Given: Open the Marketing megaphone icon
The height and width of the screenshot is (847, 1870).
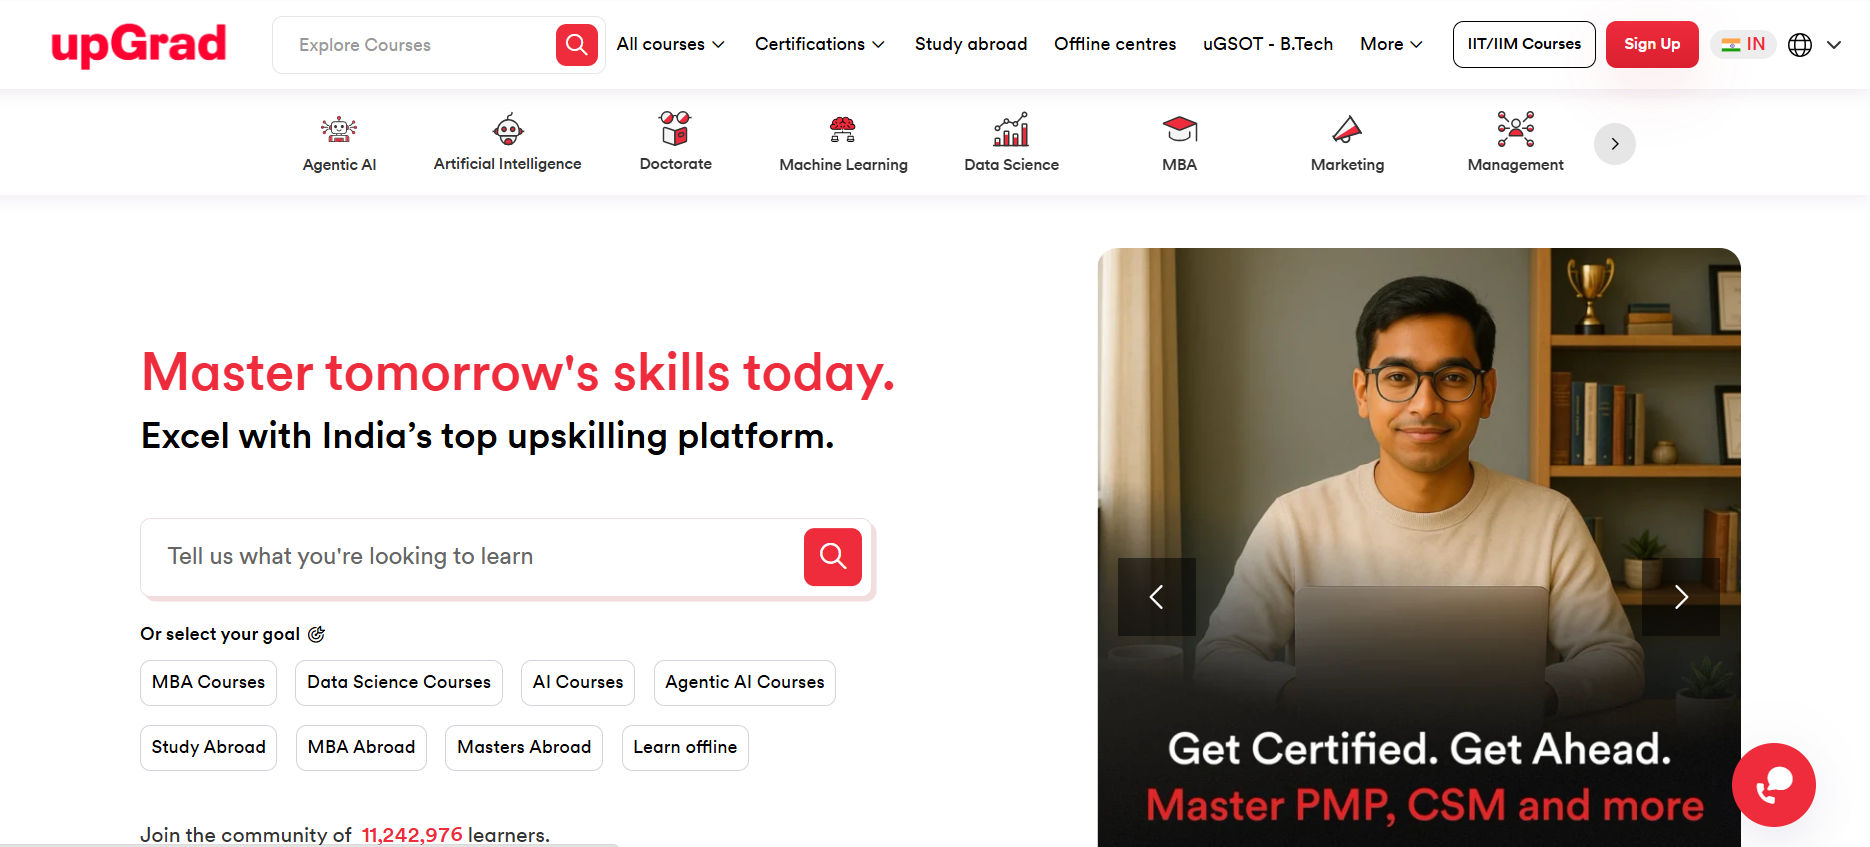Looking at the screenshot, I should pyautogui.click(x=1347, y=129).
